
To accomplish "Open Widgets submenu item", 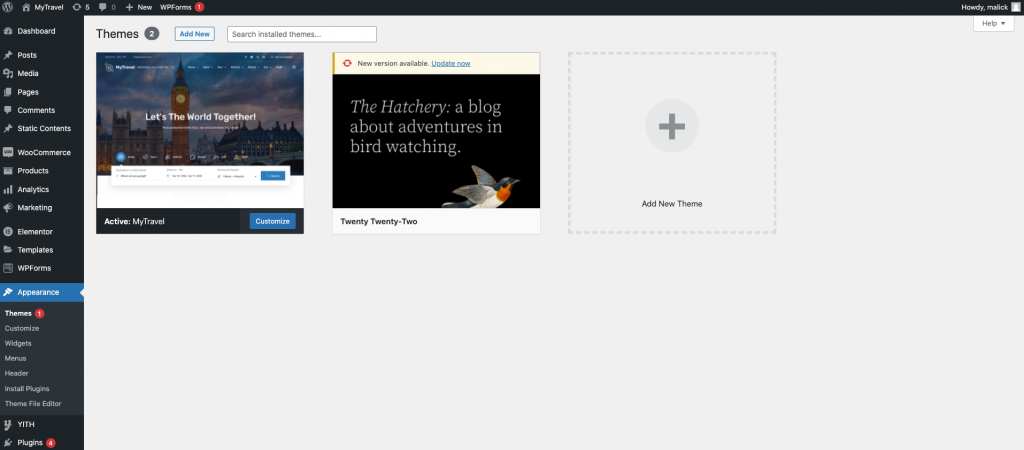I will (18, 344).
